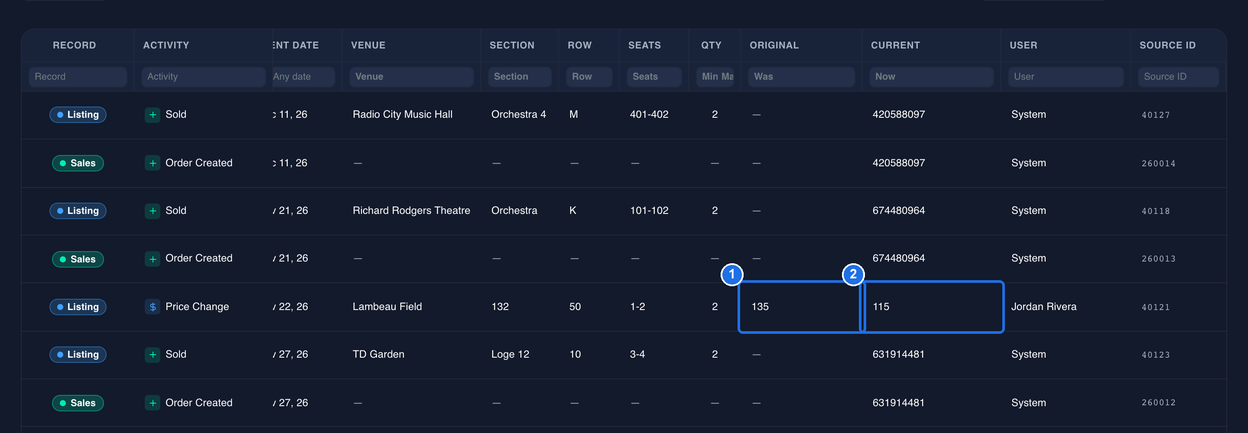
Task: Focus the Activity filter field
Action: pos(204,77)
